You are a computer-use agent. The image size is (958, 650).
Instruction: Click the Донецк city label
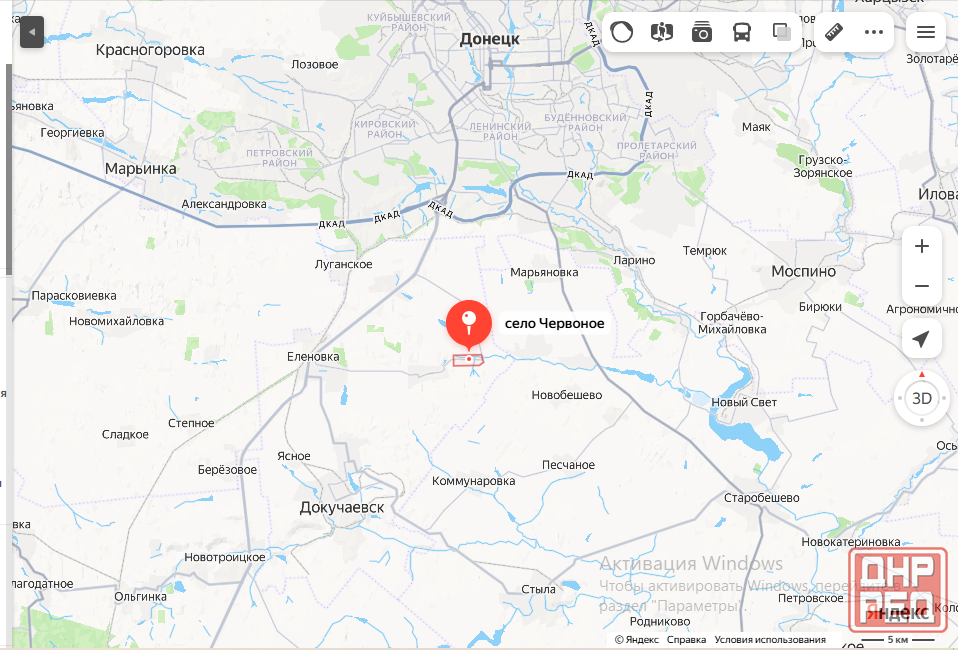[x=489, y=39]
